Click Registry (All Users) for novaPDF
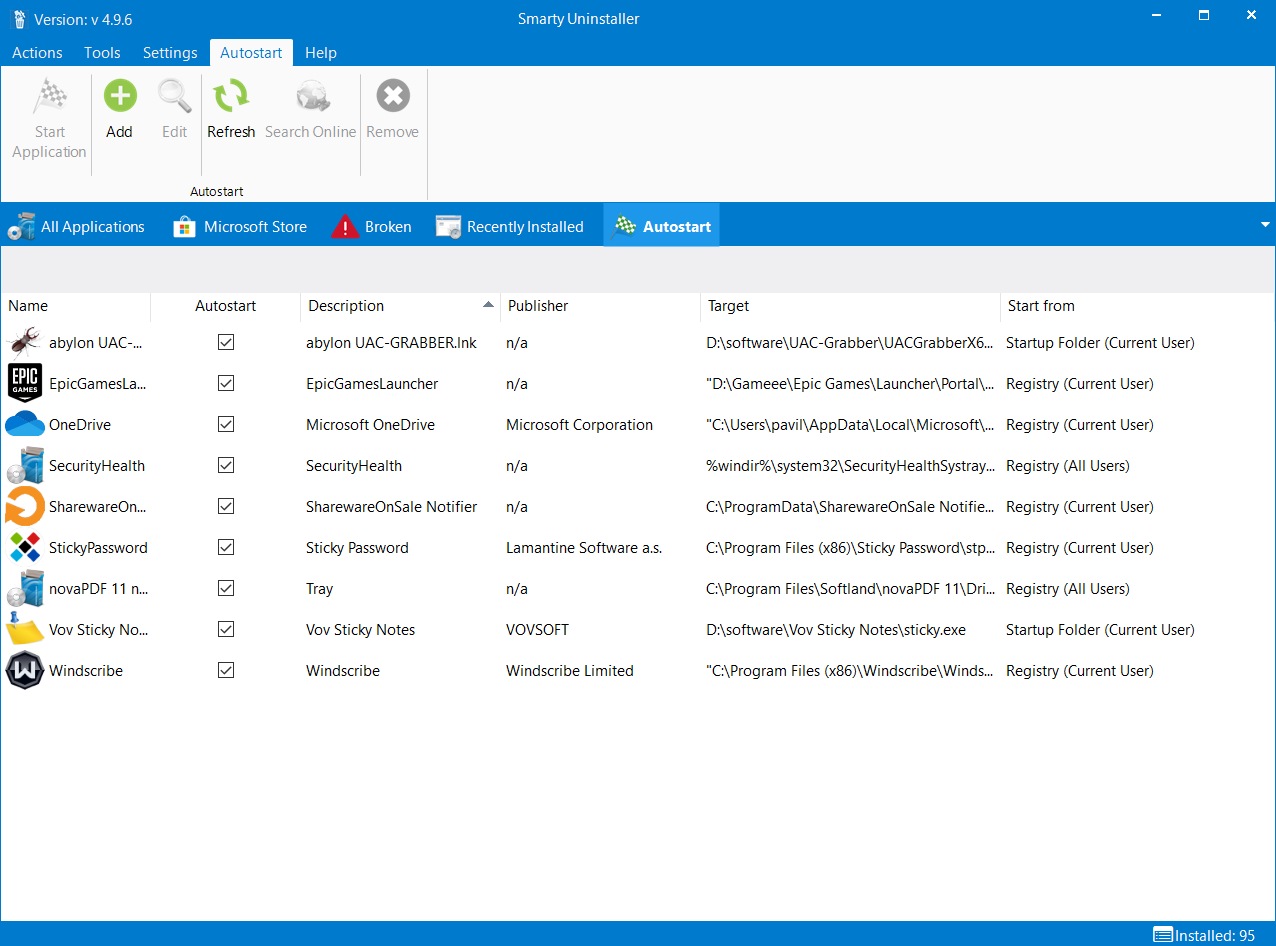The image size is (1276, 946). tap(1068, 589)
